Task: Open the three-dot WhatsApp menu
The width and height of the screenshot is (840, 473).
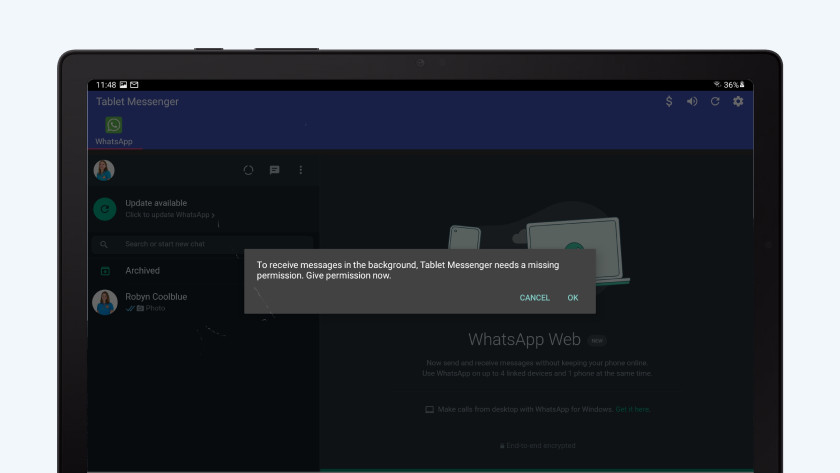Action: [300, 170]
